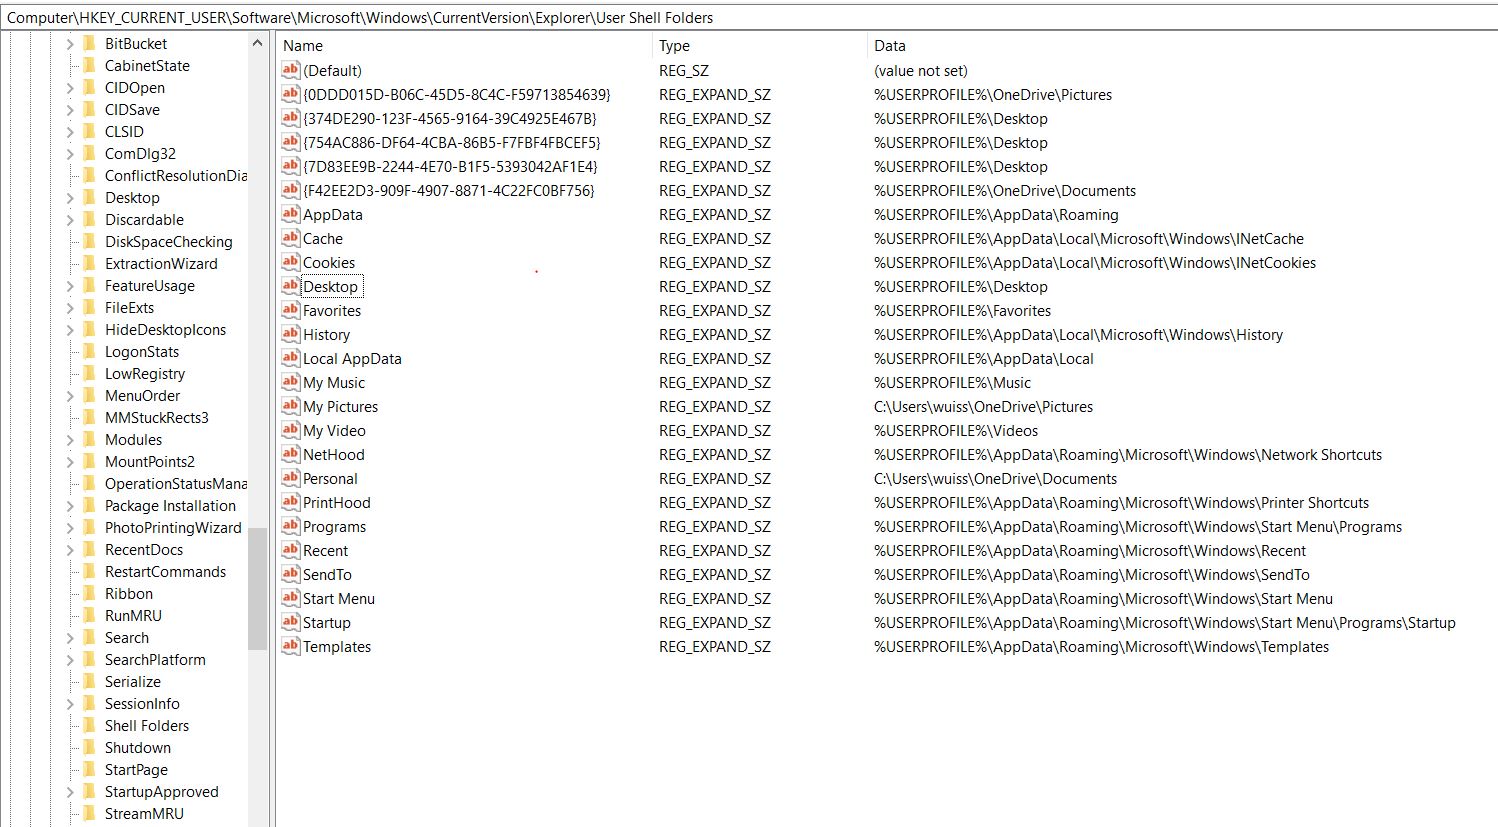Select the RestartCommands key
The image size is (1498, 827).
pyautogui.click(x=165, y=571)
